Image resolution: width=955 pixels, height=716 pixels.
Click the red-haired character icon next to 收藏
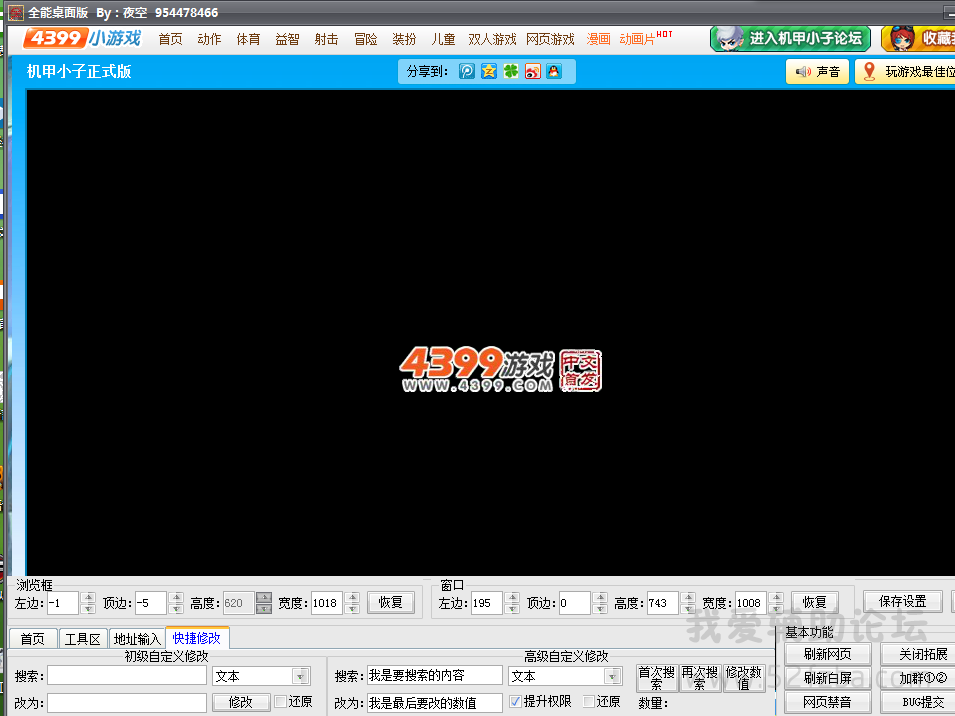(x=903, y=38)
